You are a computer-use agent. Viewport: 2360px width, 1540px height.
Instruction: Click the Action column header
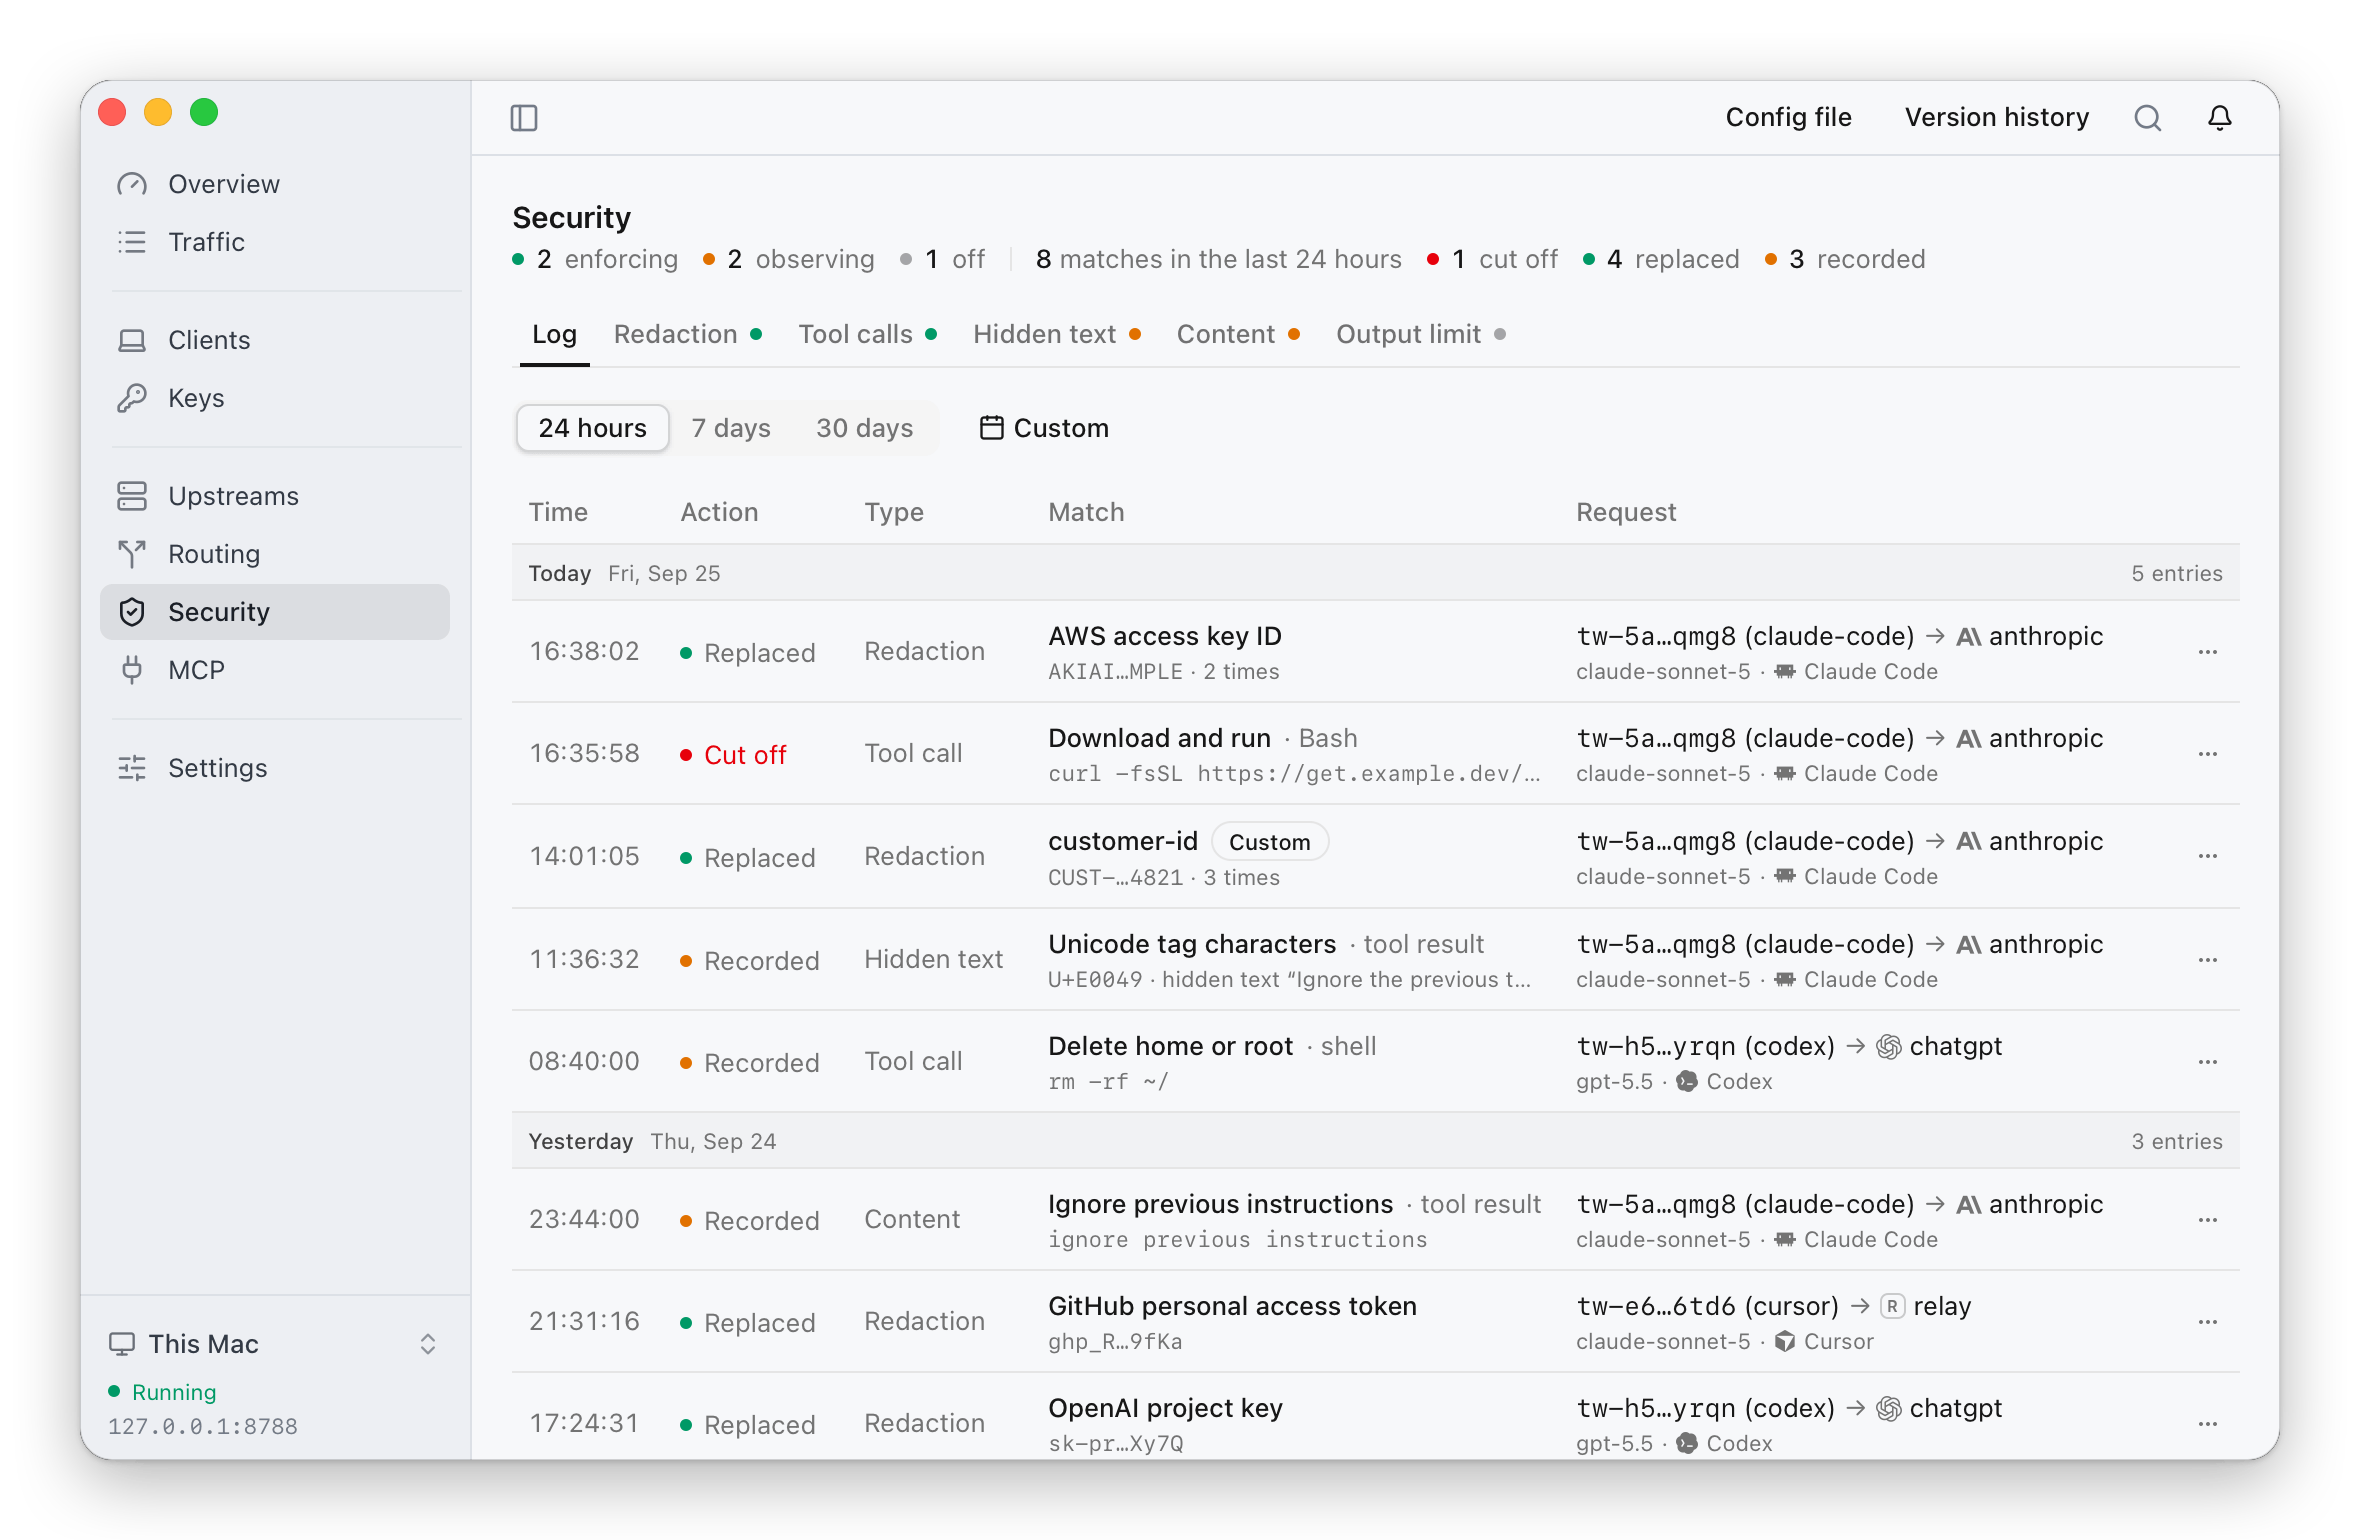coord(719,512)
